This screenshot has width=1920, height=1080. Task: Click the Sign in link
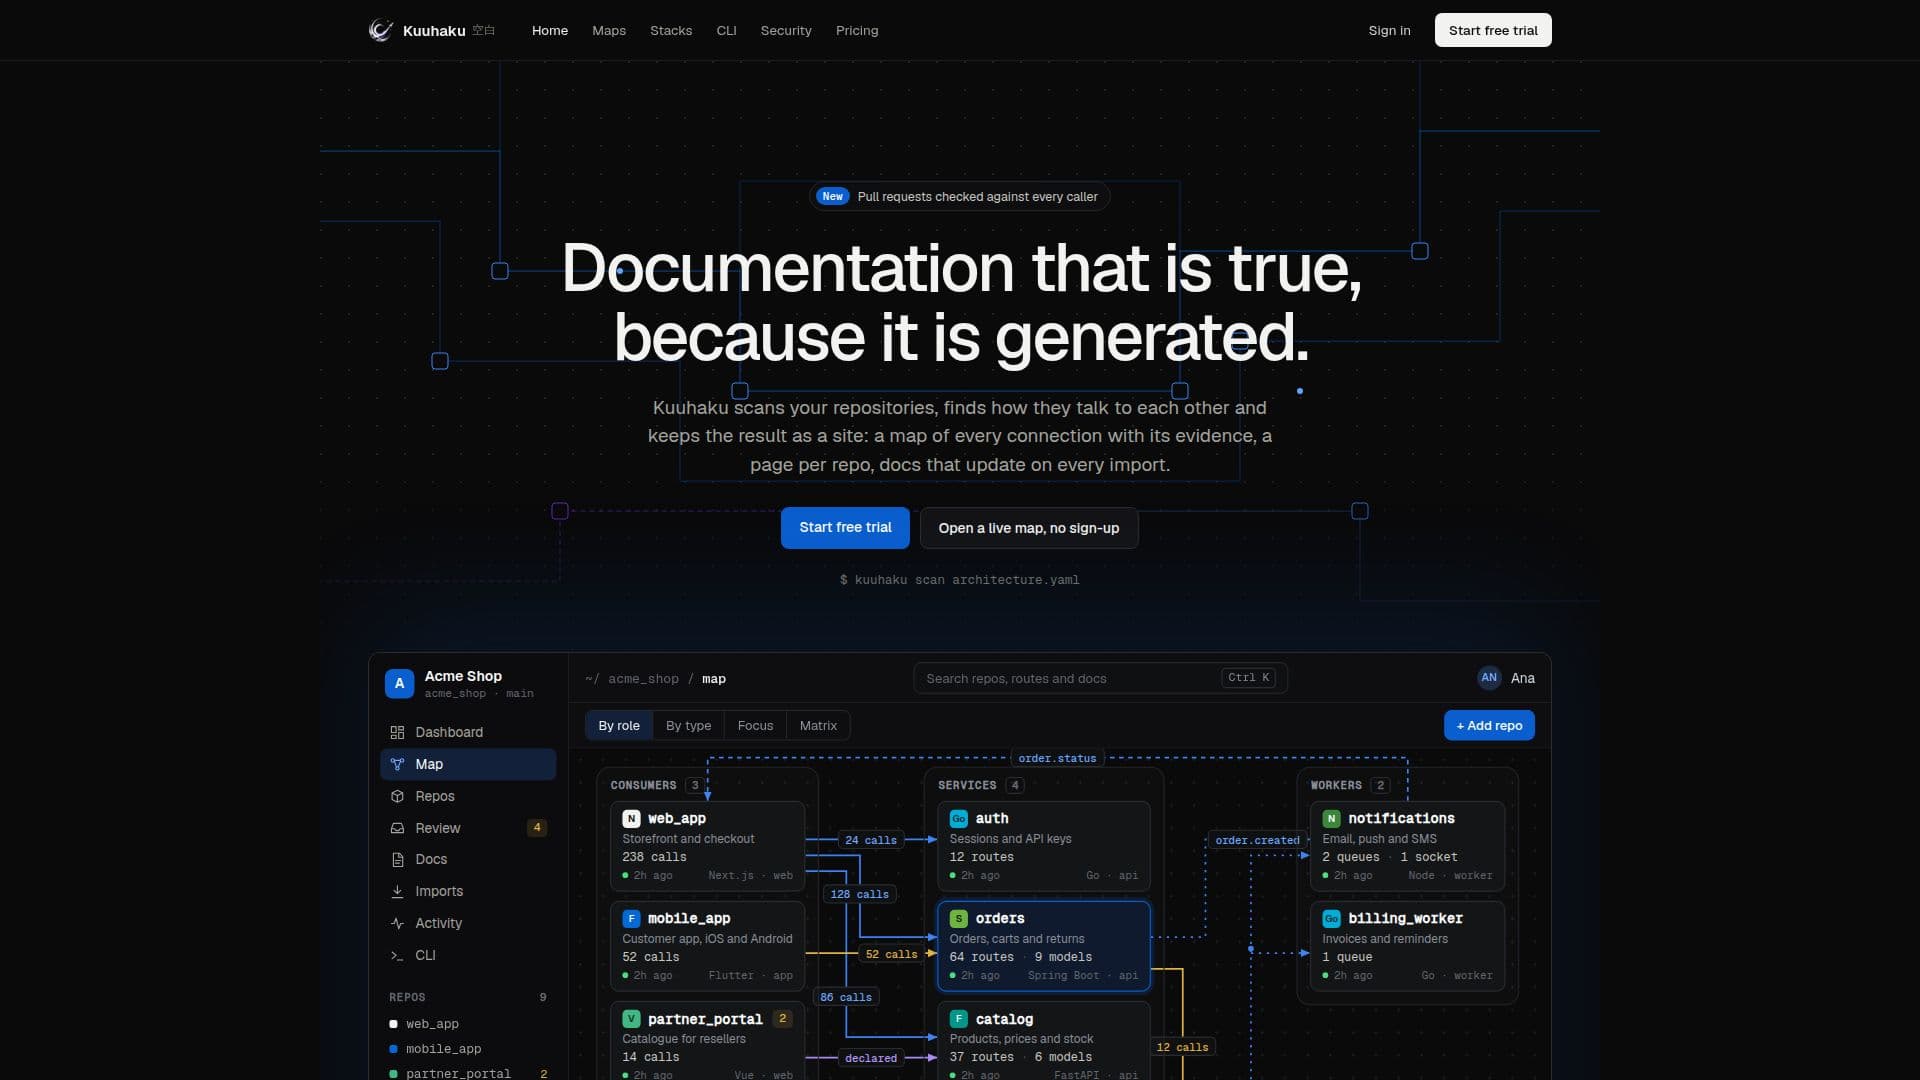pos(1389,30)
